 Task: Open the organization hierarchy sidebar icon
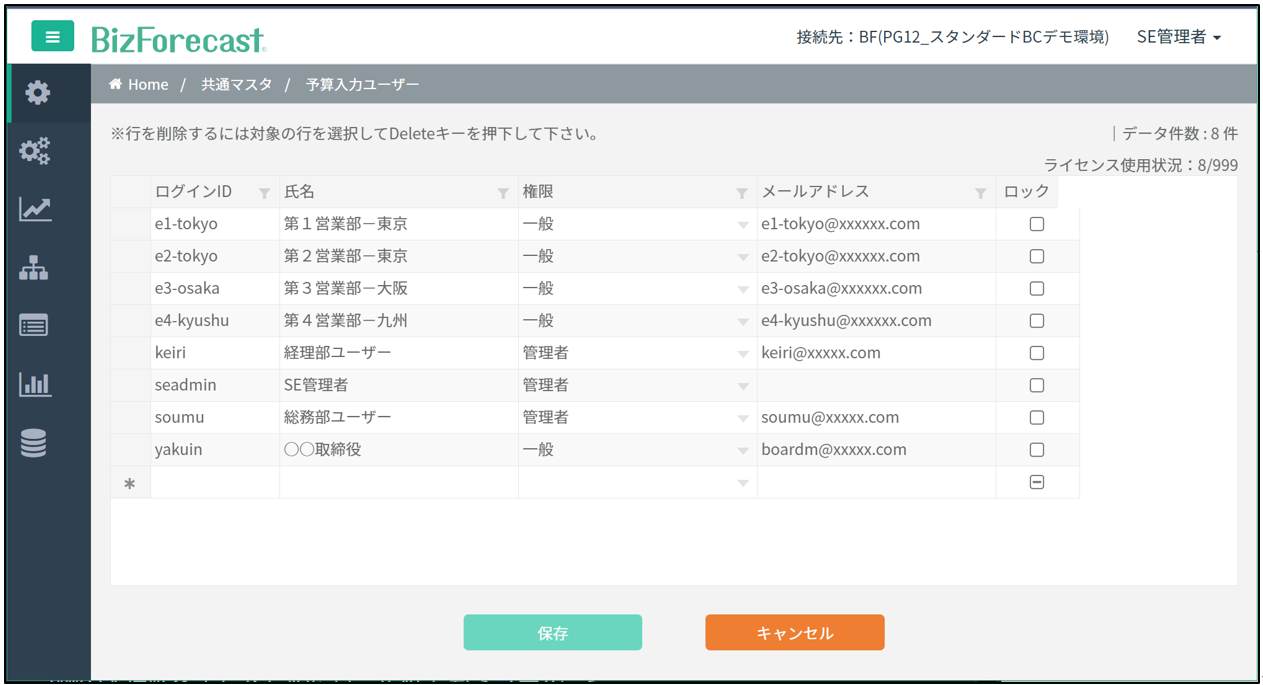click(34, 268)
